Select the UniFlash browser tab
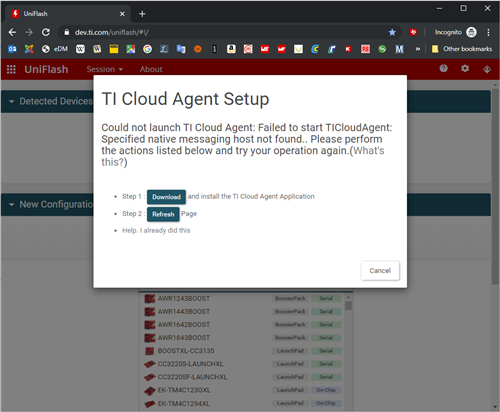This screenshot has width=500, height=412. point(68,14)
